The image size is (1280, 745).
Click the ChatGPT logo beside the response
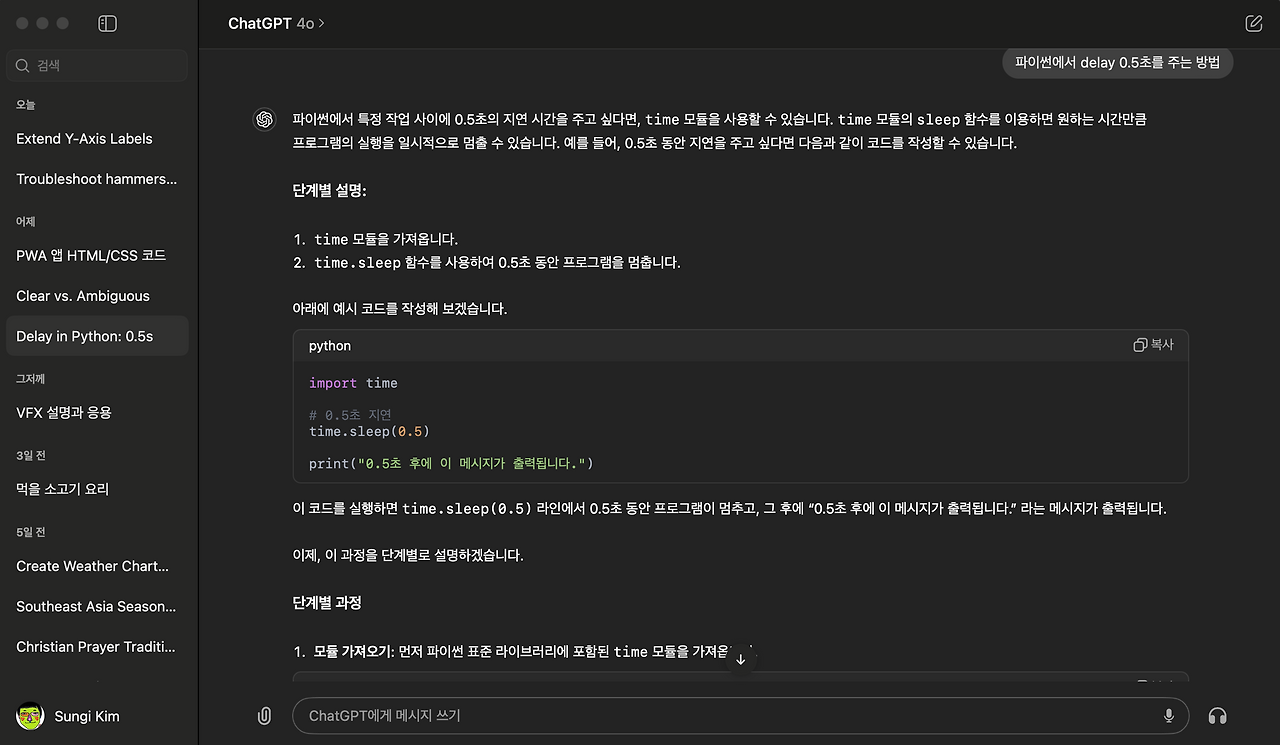[x=264, y=119]
